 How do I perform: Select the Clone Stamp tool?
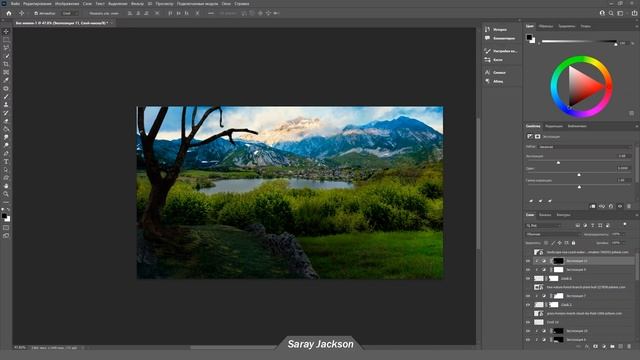6,105
